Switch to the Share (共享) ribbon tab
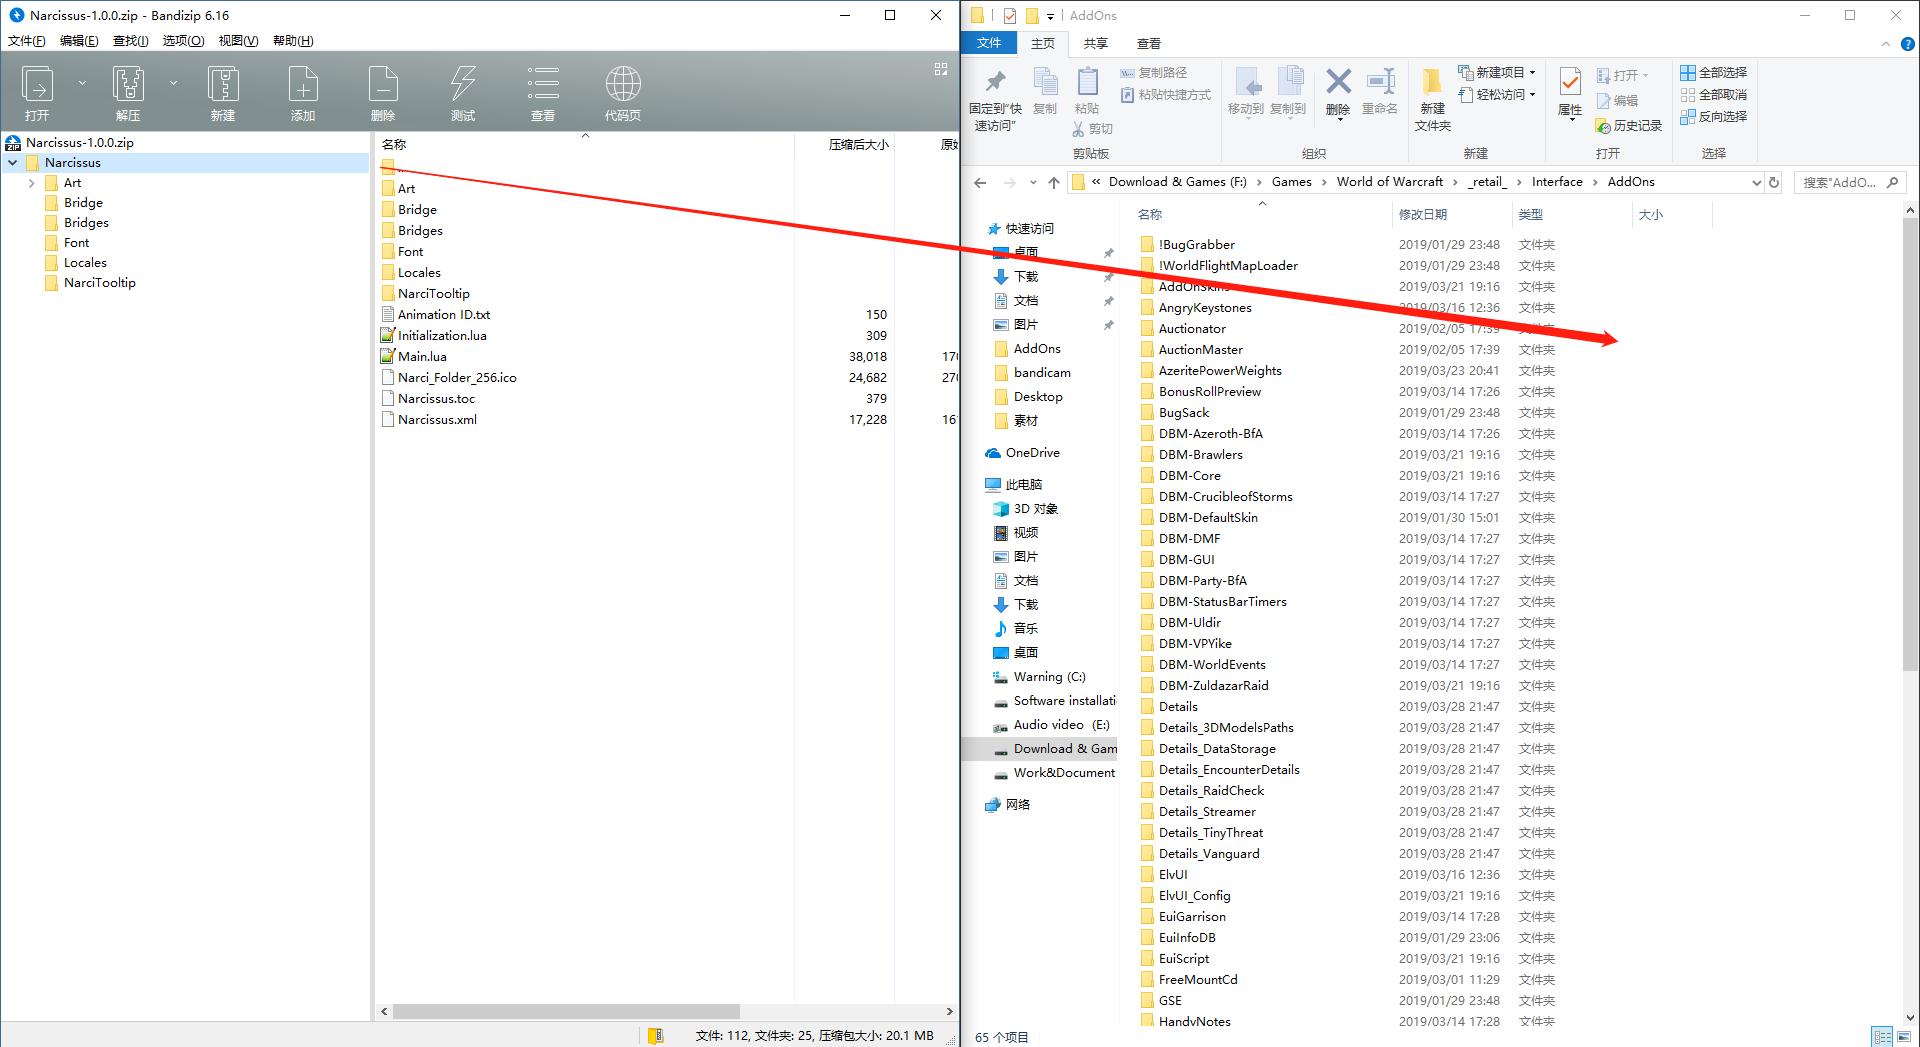The height and width of the screenshot is (1047, 1920). [x=1096, y=43]
